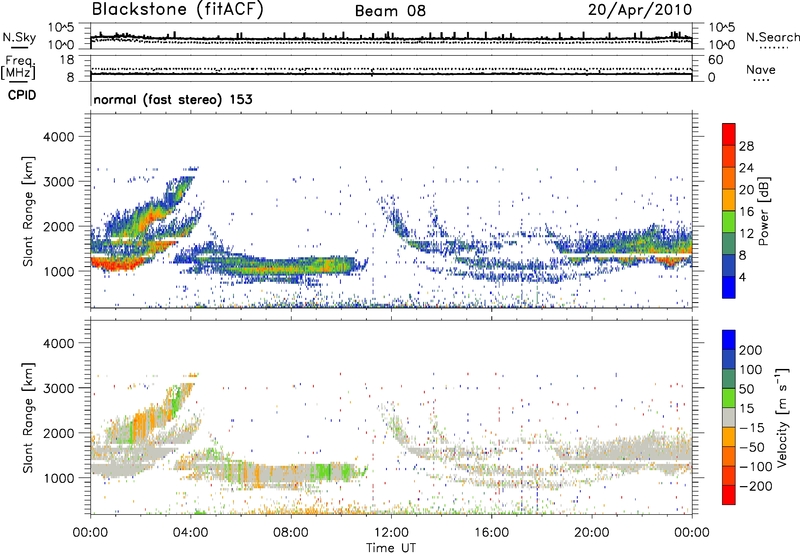Select the "Beam 08" heading text
800x554 pixels.
click(x=390, y=11)
